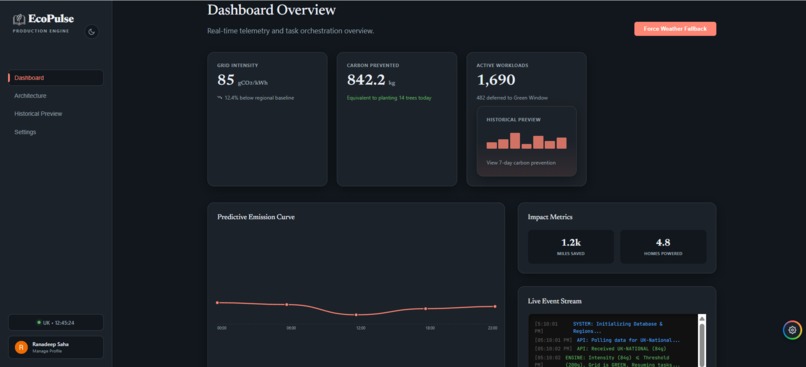Toggle dark mode with the moon icon
Image resolution: width=806 pixels, height=367 pixels.
coord(92,32)
